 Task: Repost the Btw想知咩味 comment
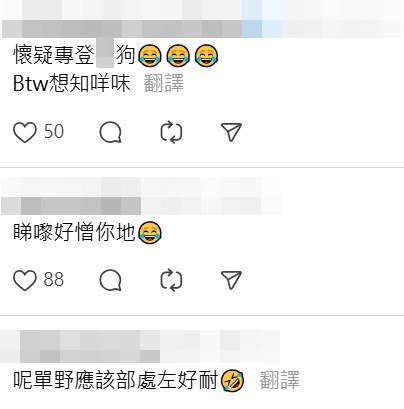(x=171, y=132)
